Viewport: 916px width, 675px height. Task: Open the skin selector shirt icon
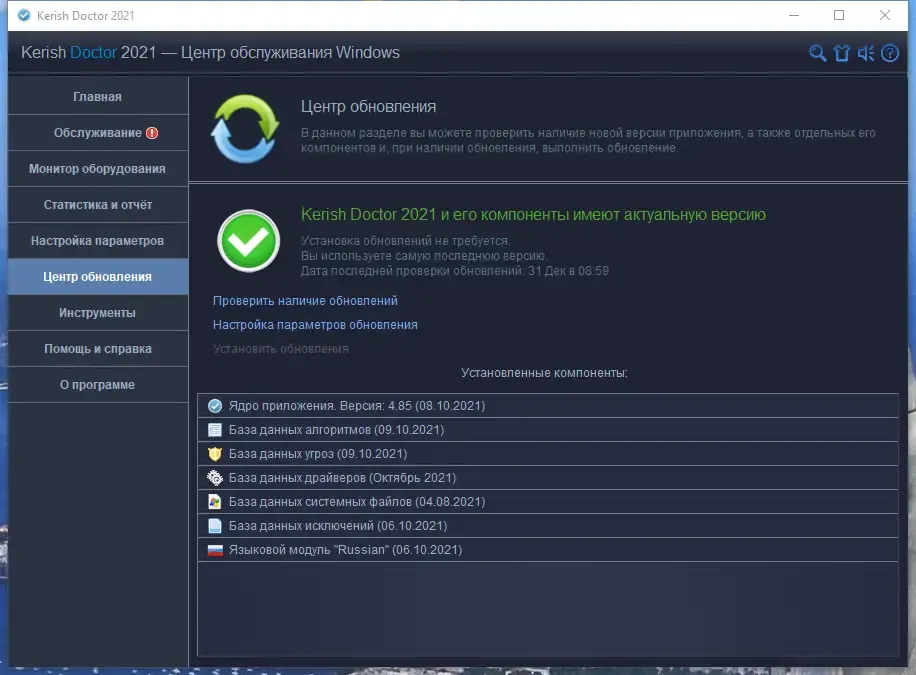[841, 53]
